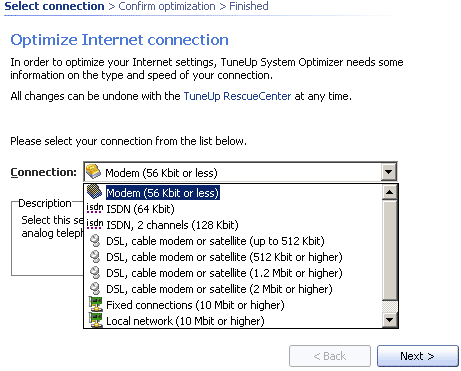Click the isdn icon beside ISDN (64 Kbit)
The height and width of the screenshot is (371, 461).
(x=94, y=208)
